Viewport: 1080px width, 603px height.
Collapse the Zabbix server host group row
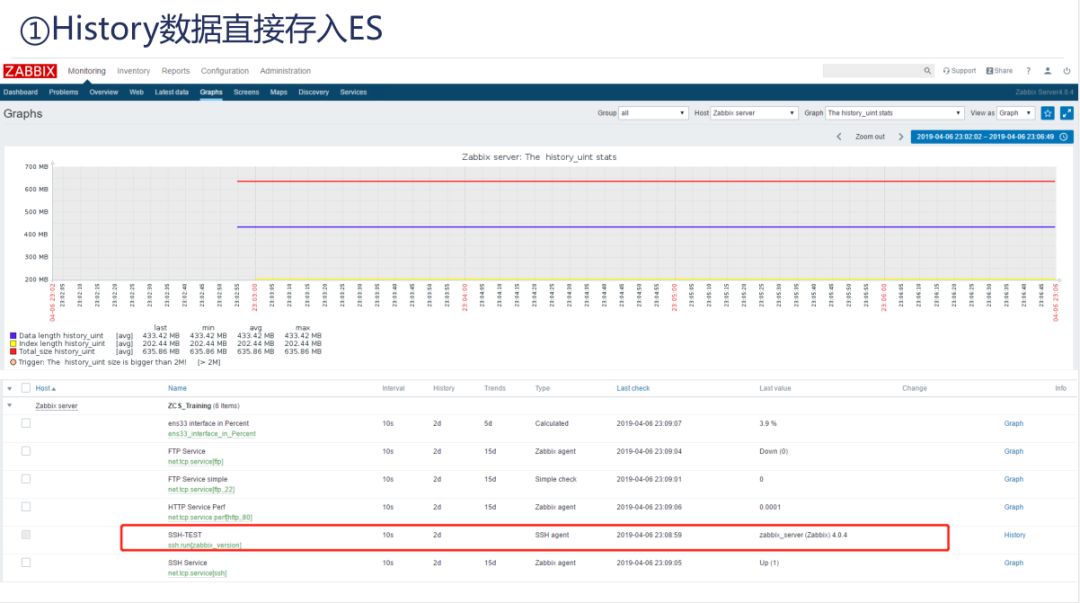click(x=10, y=405)
